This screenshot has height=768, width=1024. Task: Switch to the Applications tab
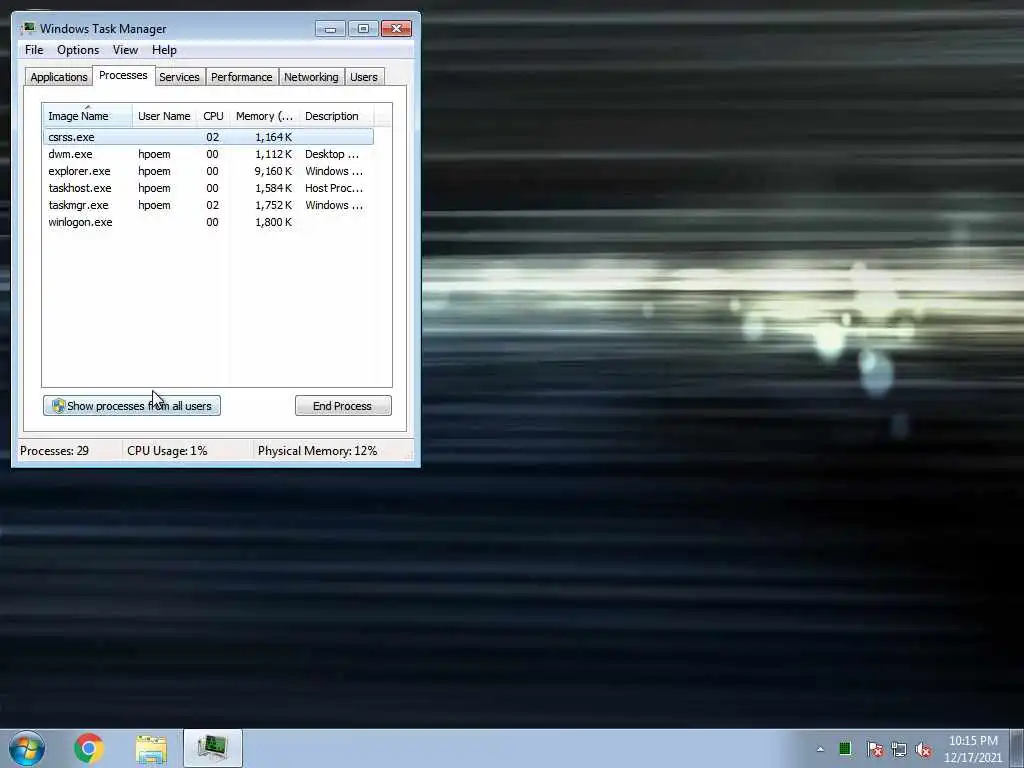59,77
